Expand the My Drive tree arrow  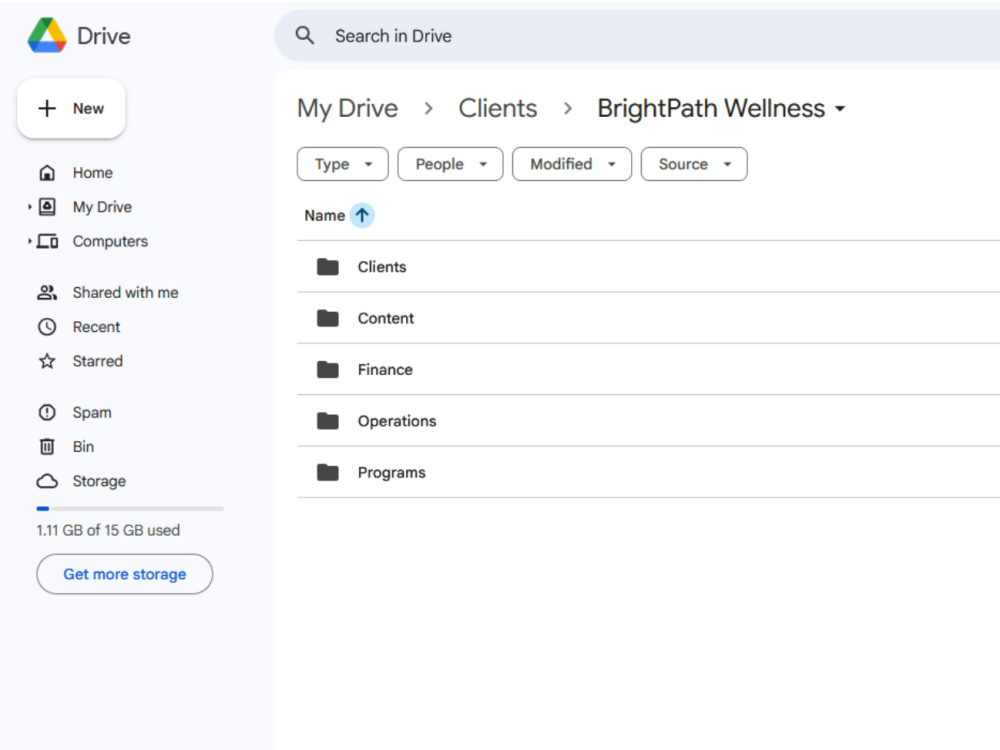pos(29,207)
